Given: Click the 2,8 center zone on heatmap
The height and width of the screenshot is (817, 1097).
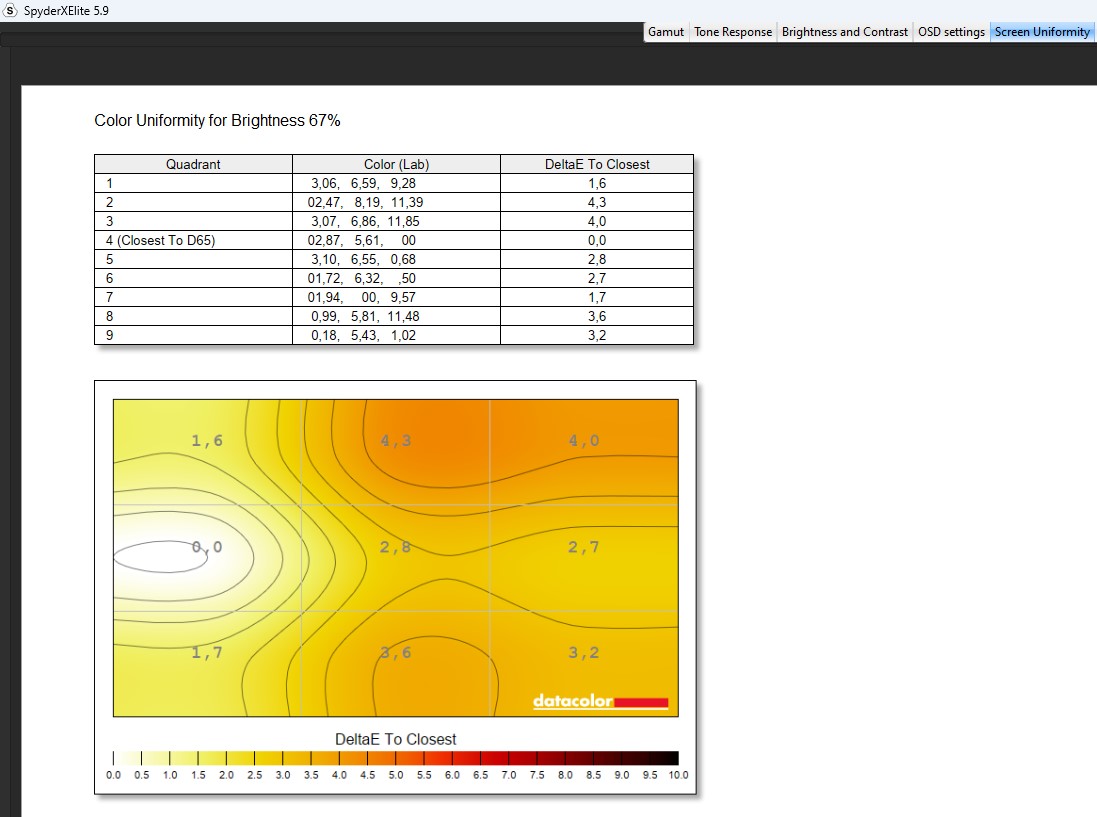Looking at the screenshot, I should click(x=396, y=547).
